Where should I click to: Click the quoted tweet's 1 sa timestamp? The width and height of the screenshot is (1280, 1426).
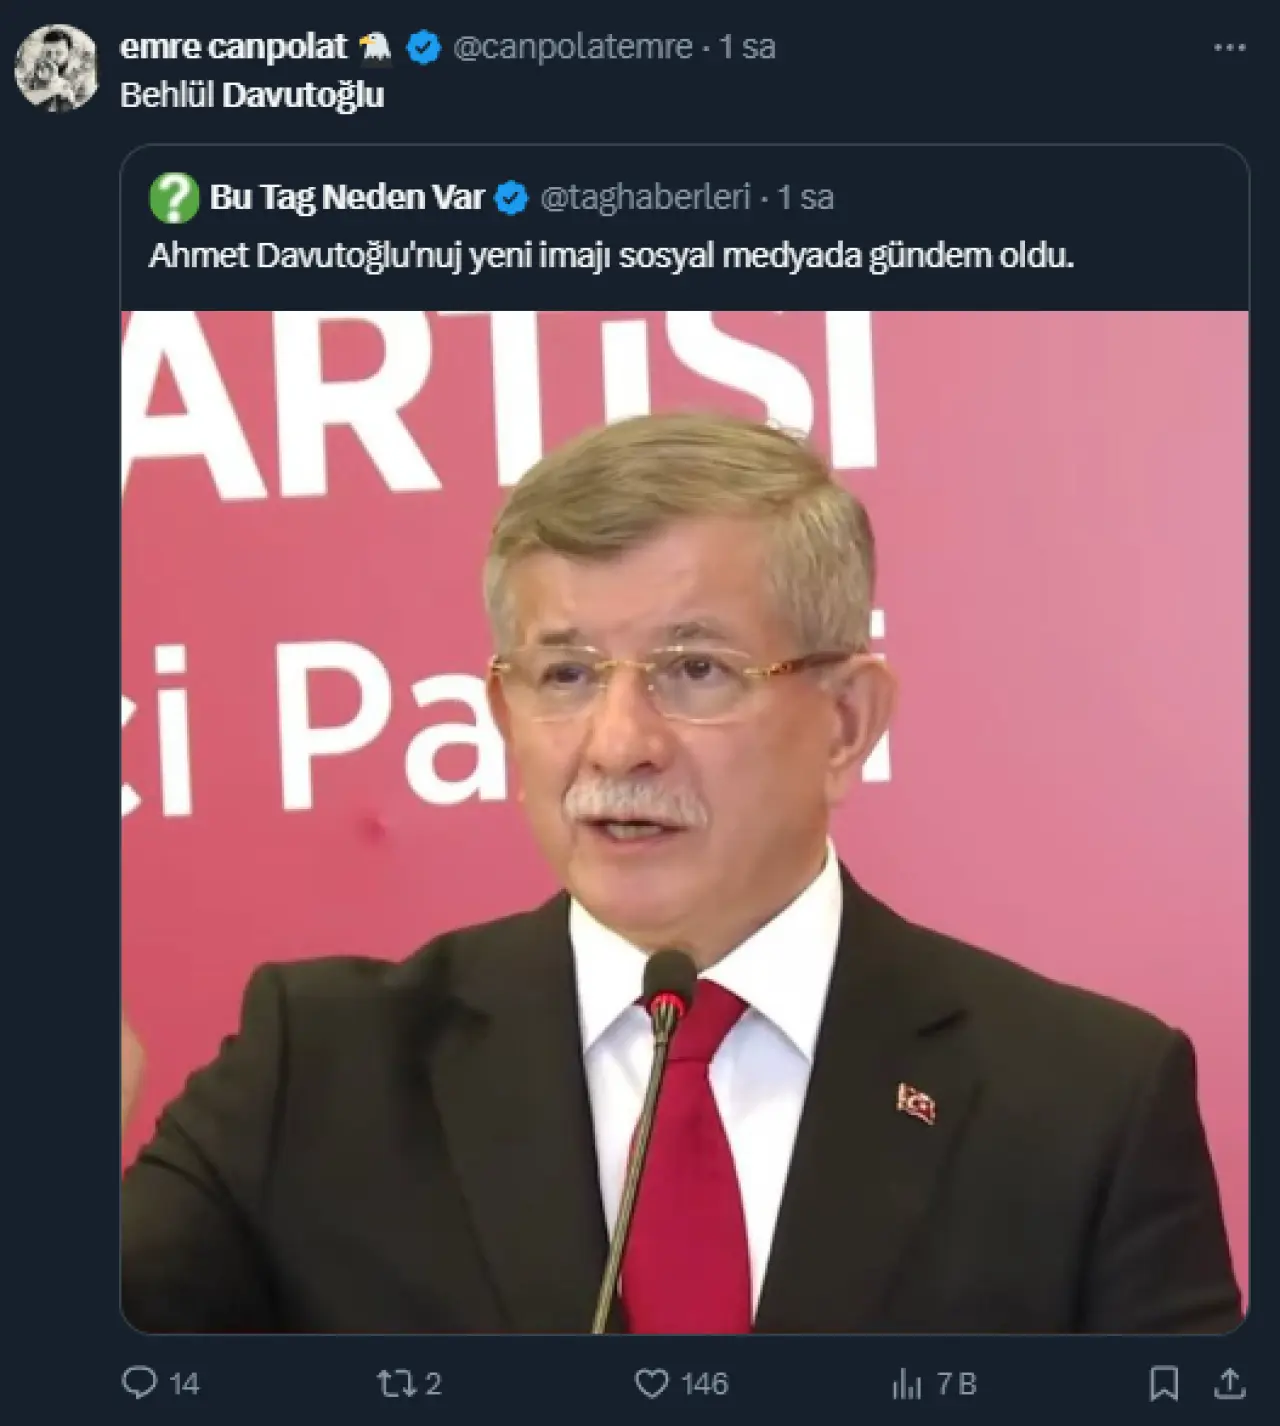(x=805, y=197)
